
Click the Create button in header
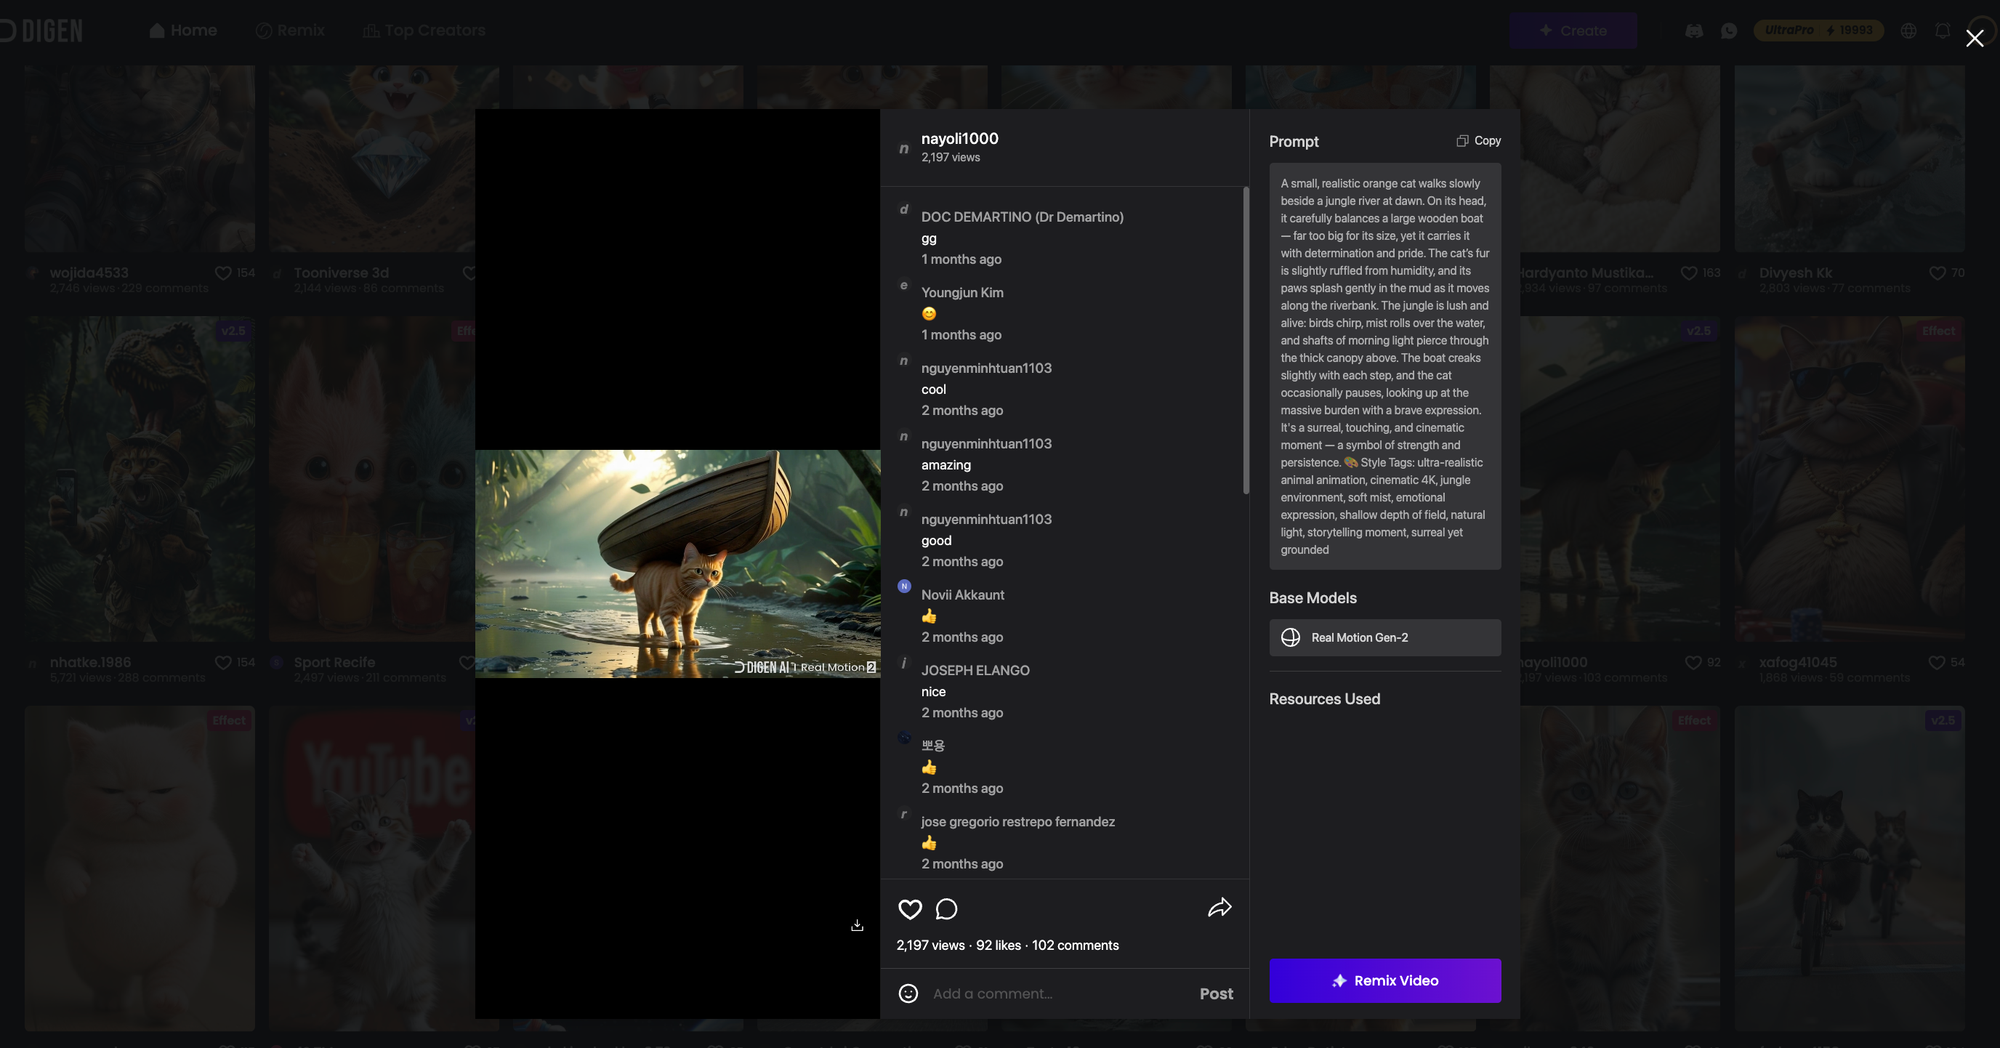pyautogui.click(x=1573, y=31)
